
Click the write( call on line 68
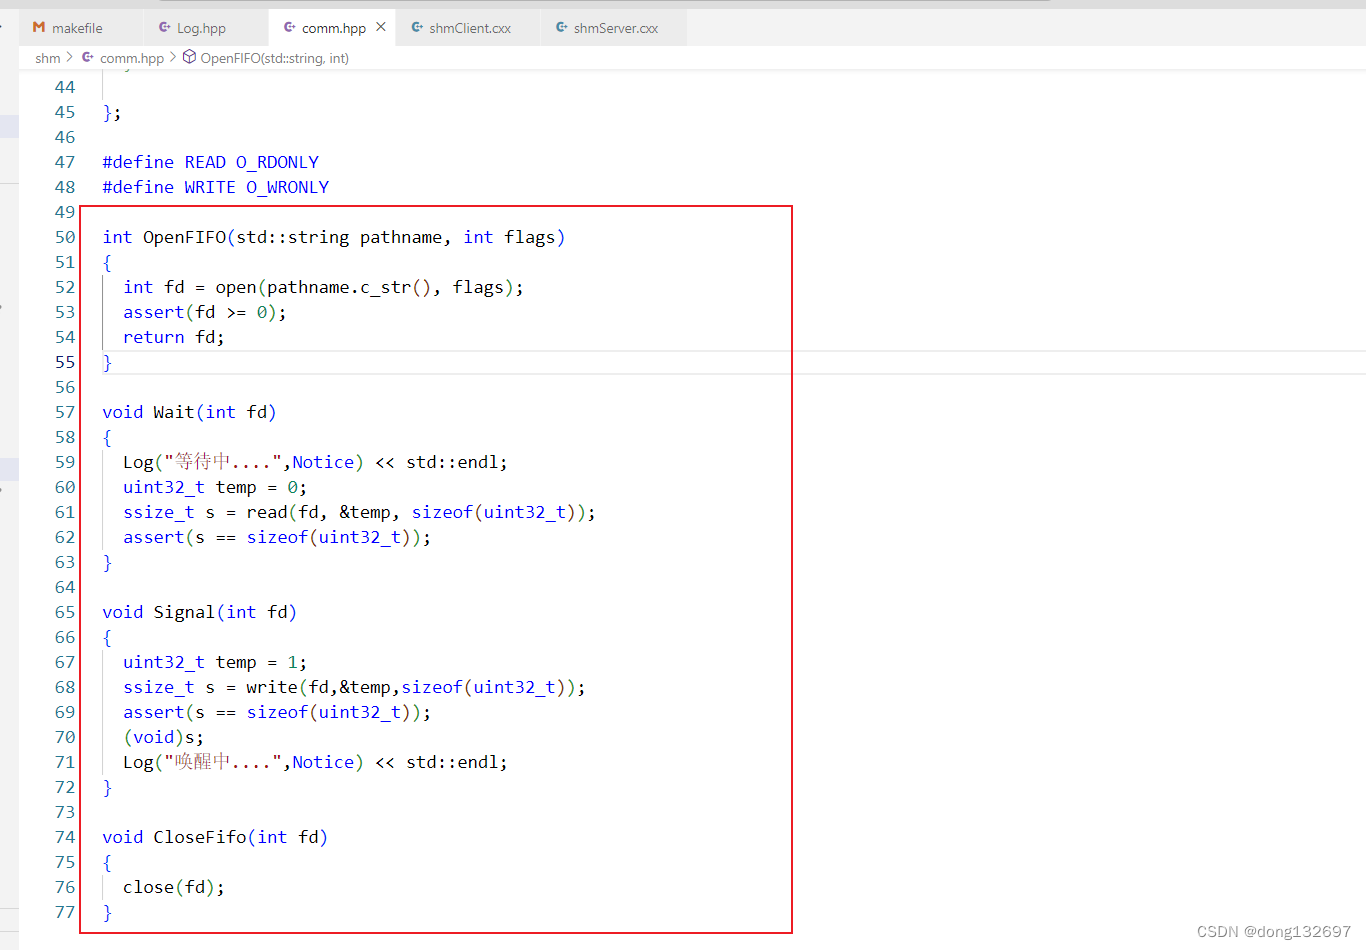point(277,687)
